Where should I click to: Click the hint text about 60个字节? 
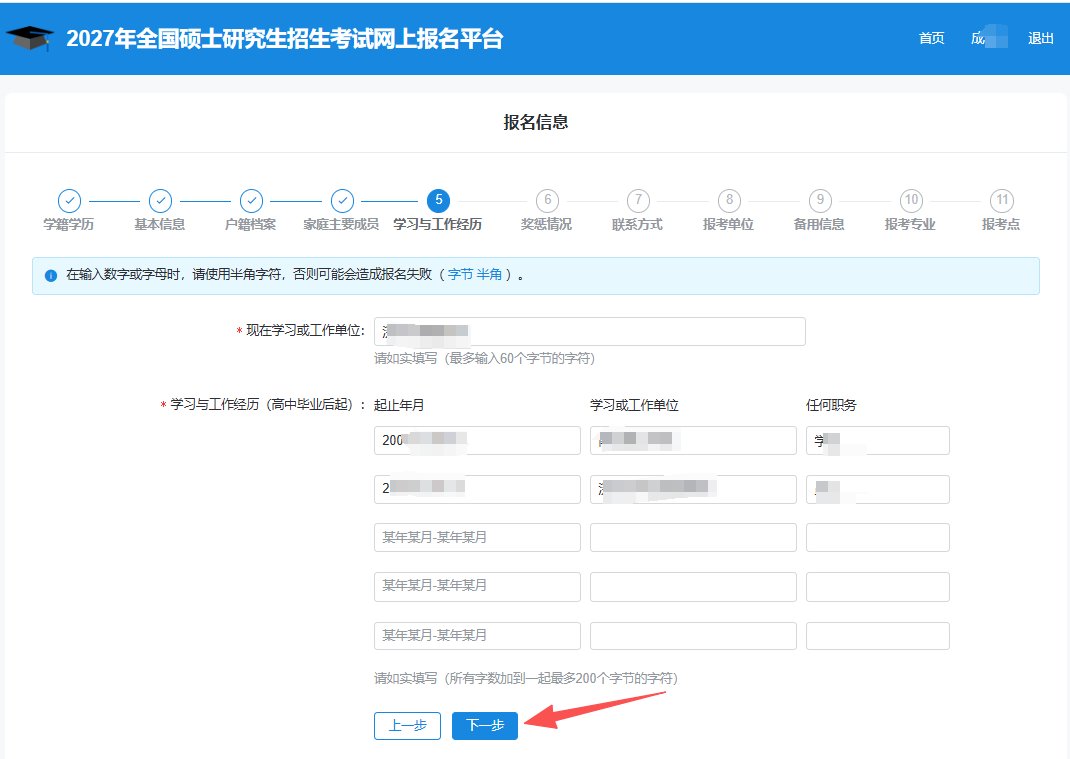point(485,358)
